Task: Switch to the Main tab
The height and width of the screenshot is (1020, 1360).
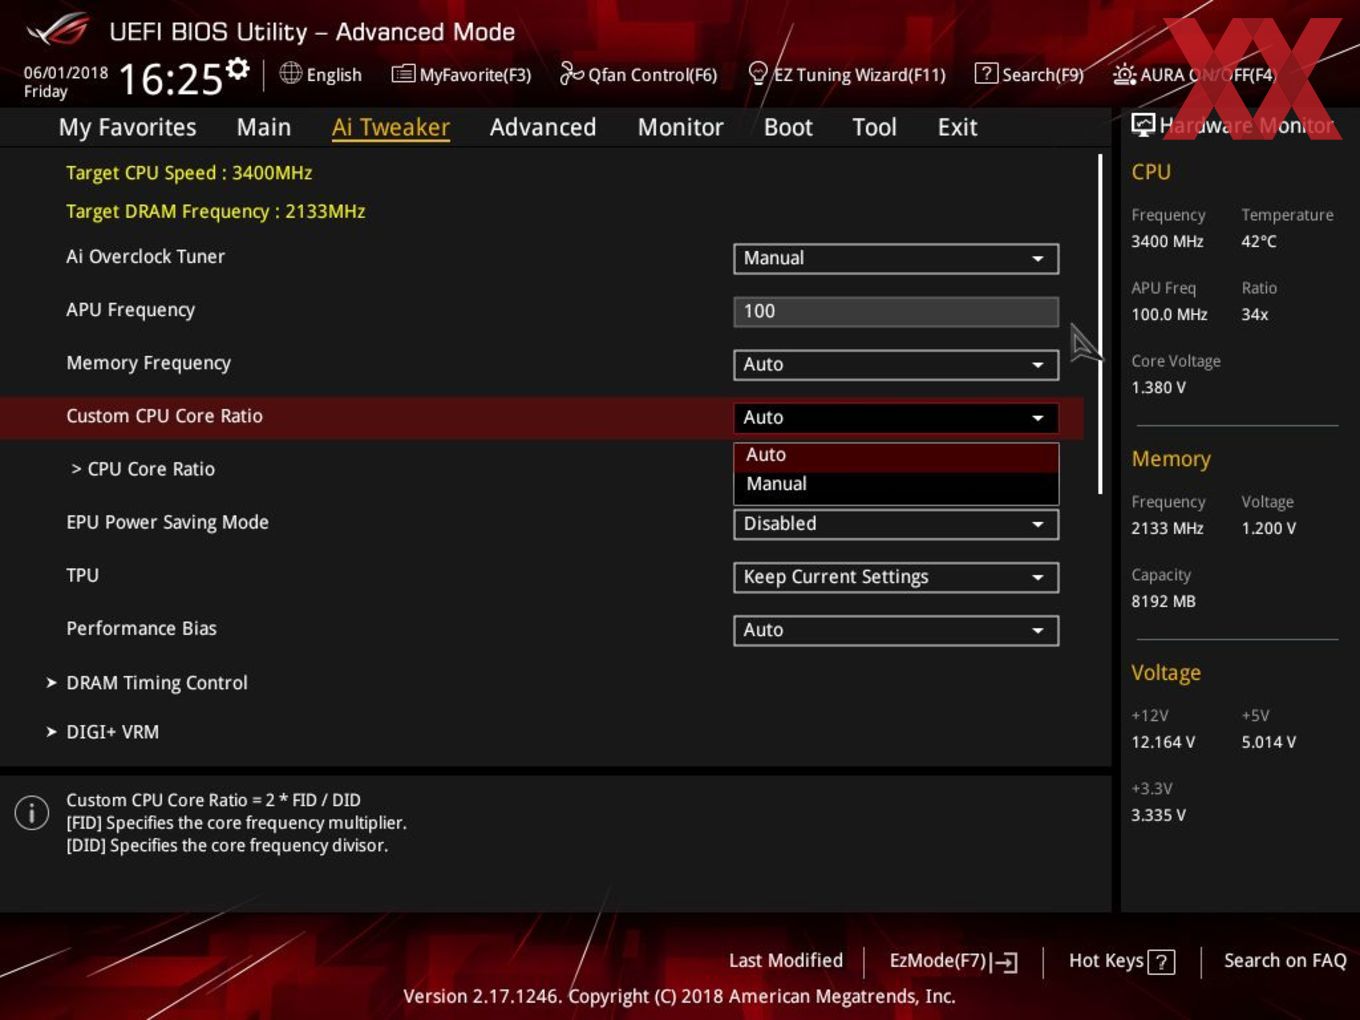Action: tap(264, 127)
